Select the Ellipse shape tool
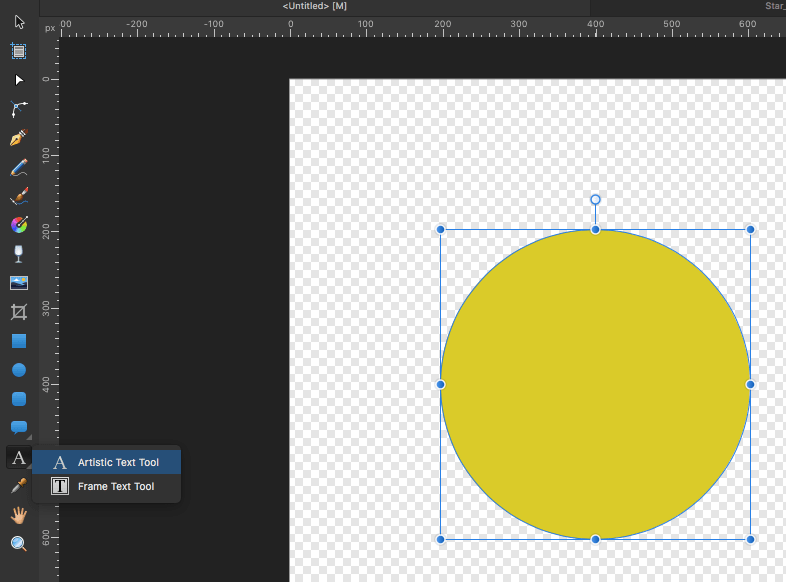This screenshot has width=786, height=582. pos(19,370)
